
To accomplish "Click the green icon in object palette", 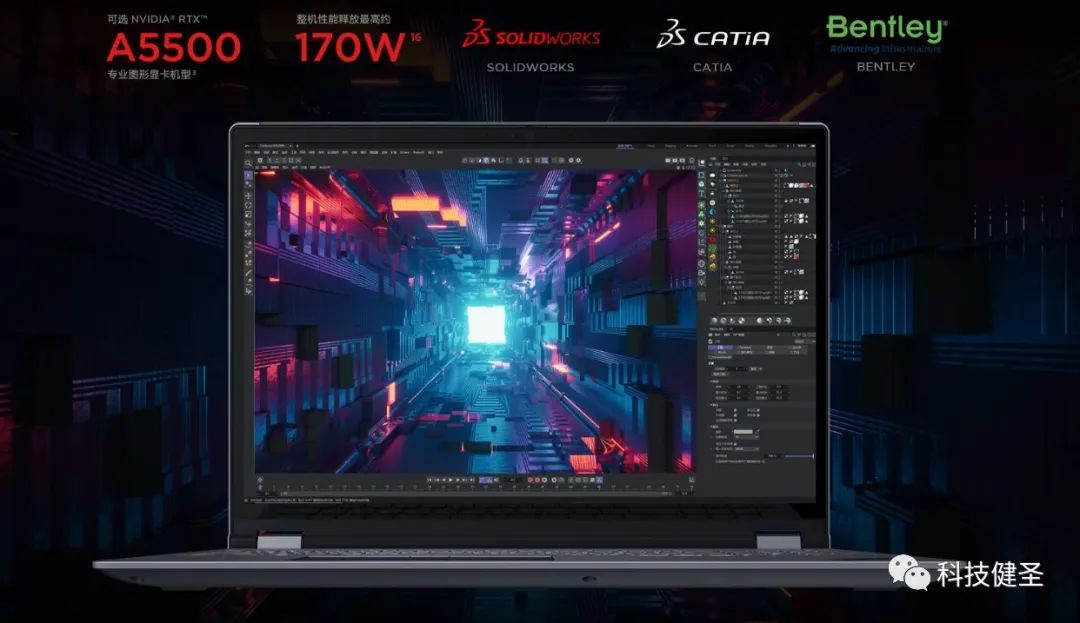I will tap(712, 248).
